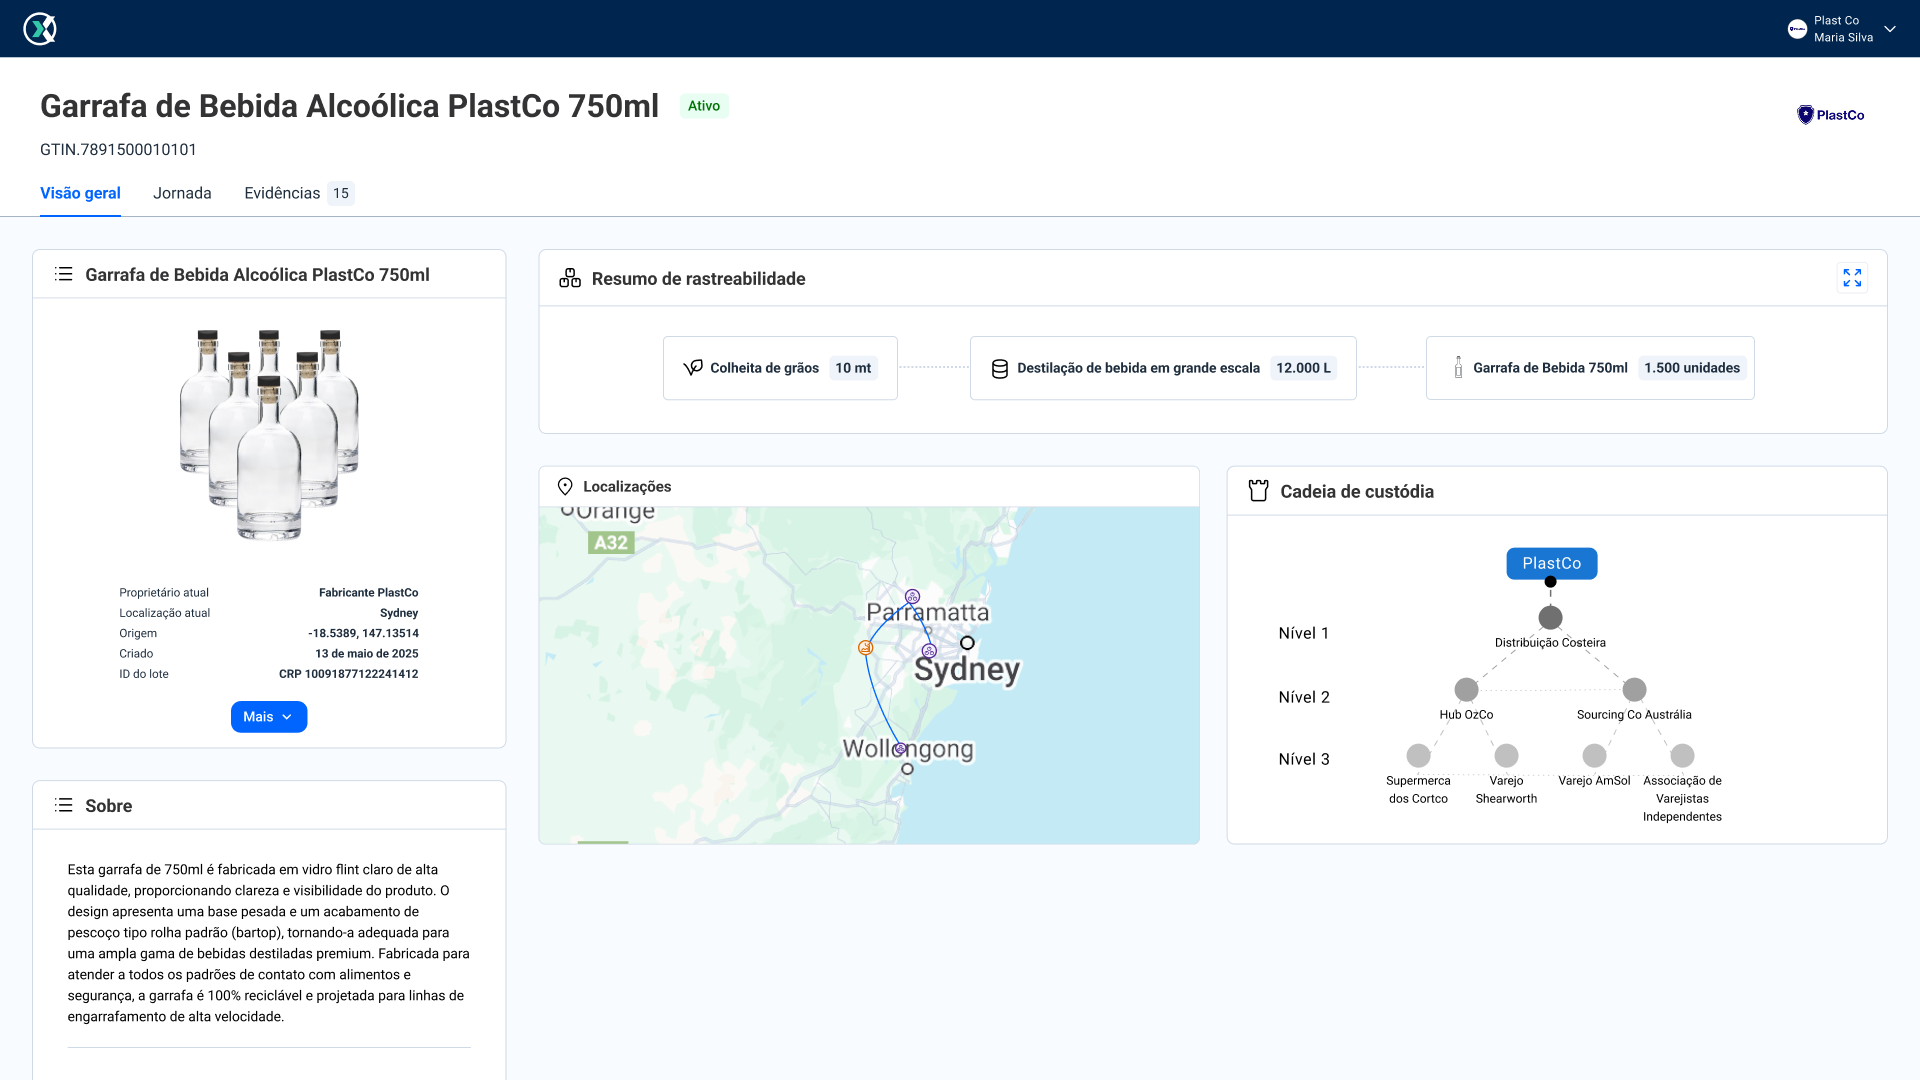
Task: Expand the traceability summary to fullscreen
Action: (1852, 278)
